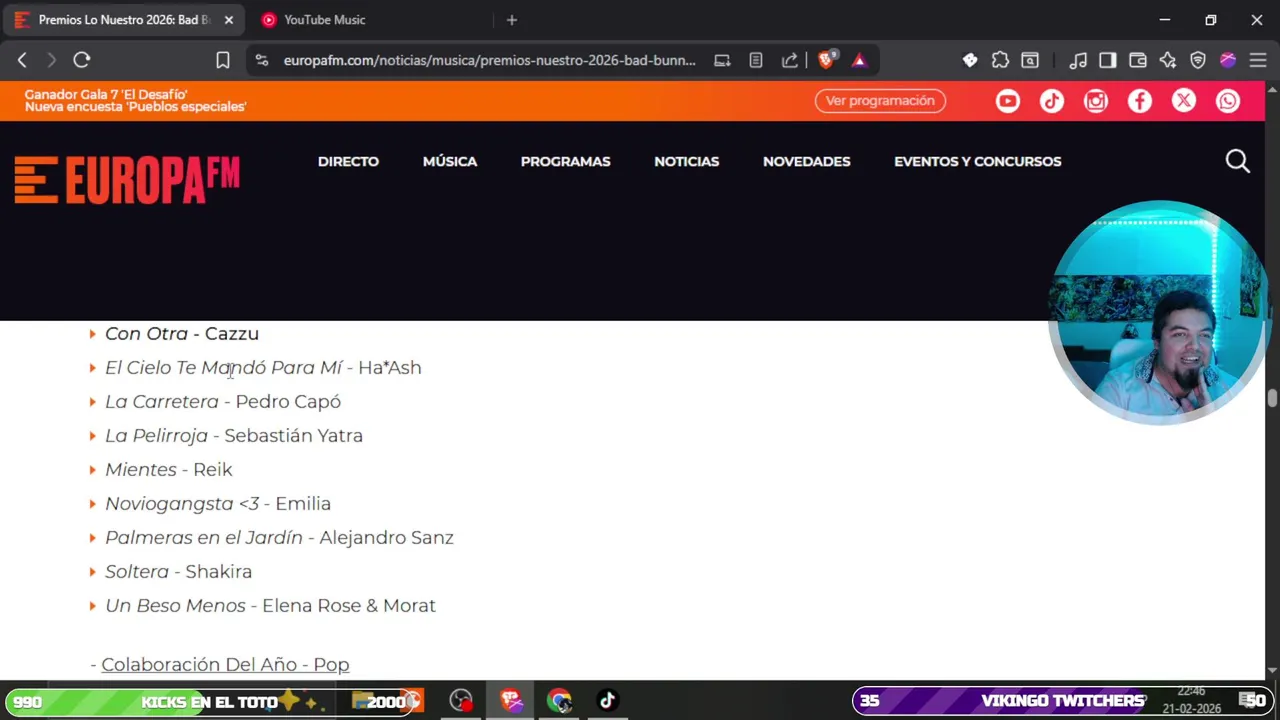Open the browser hamburger main menu
Viewport: 1280px width, 720px height.
pos(1258,60)
